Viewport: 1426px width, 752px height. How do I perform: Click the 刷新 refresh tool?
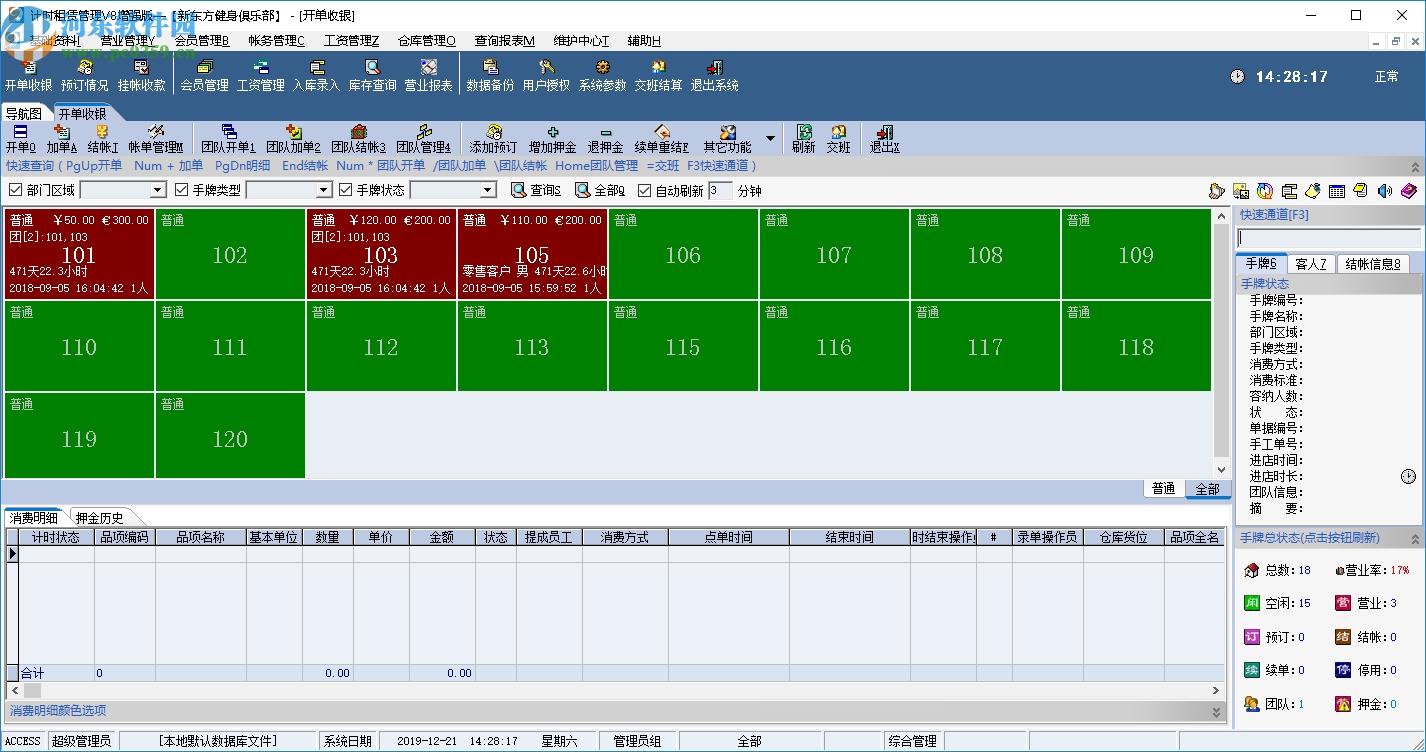tap(803, 139)
